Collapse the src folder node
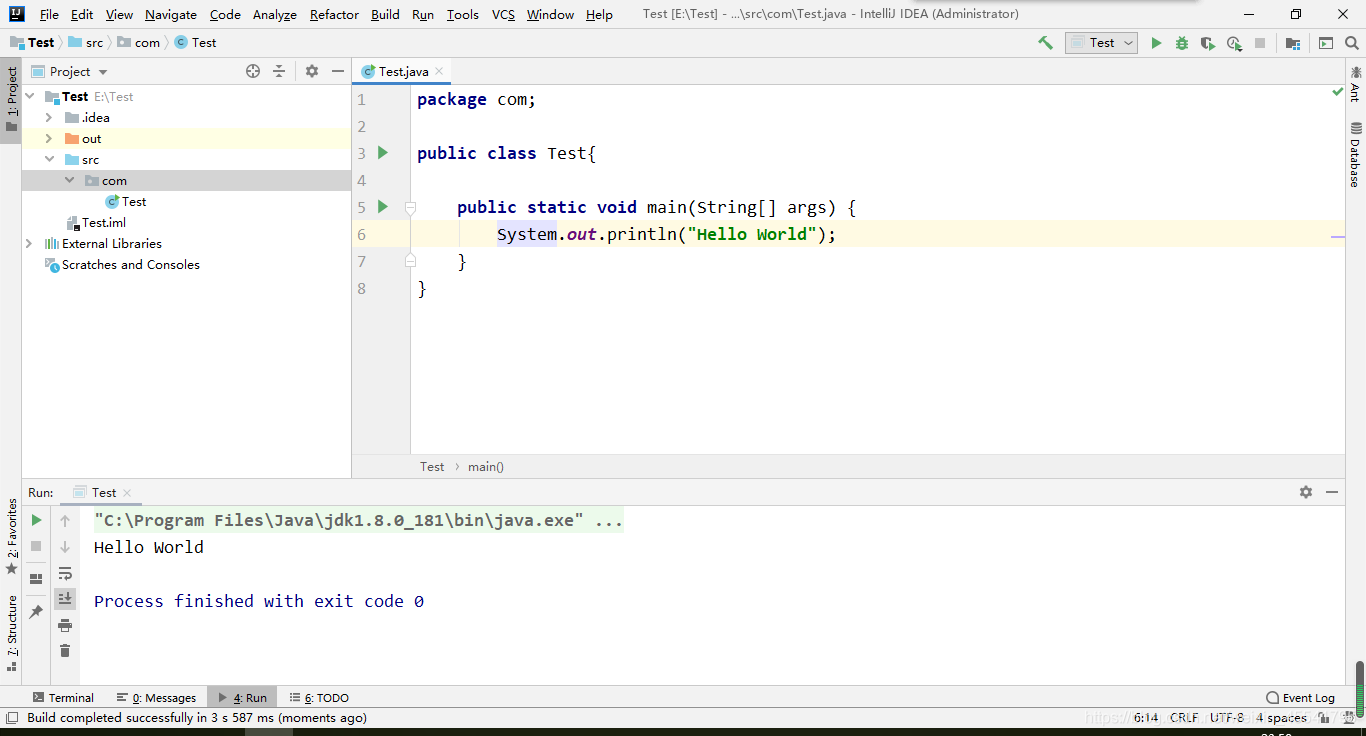Screen dimensions: 1366x736 tap(49, 160)
